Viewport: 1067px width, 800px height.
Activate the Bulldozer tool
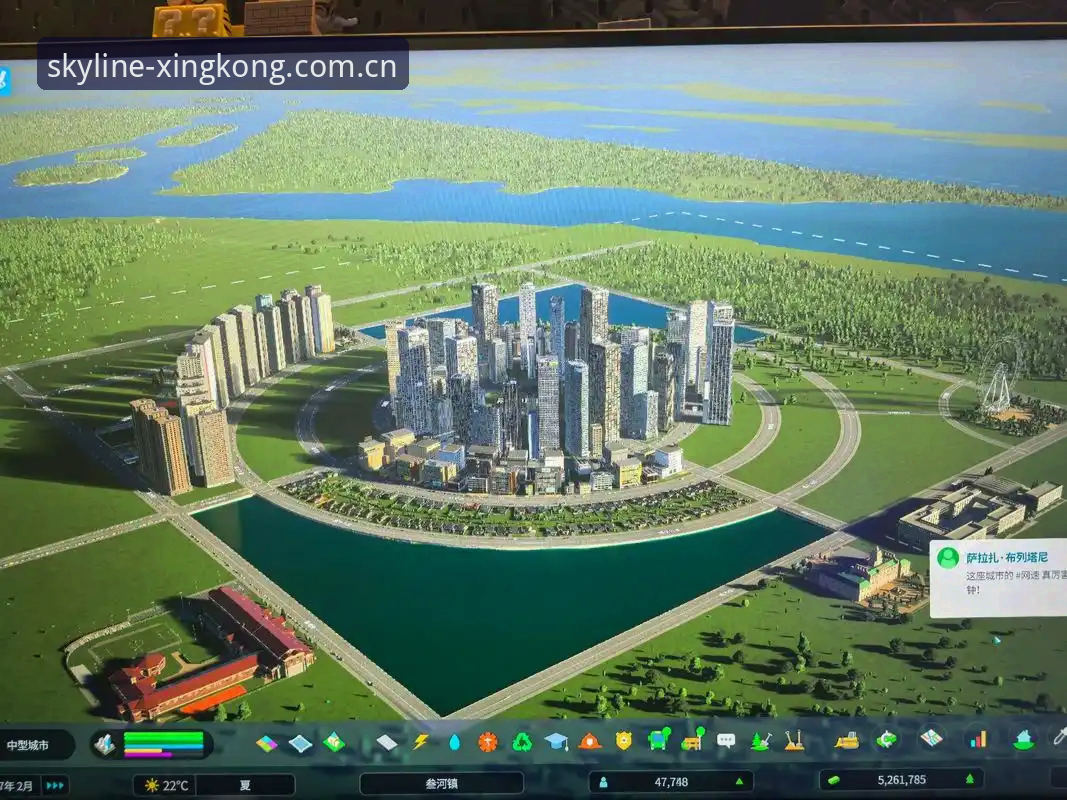(847, 740)
